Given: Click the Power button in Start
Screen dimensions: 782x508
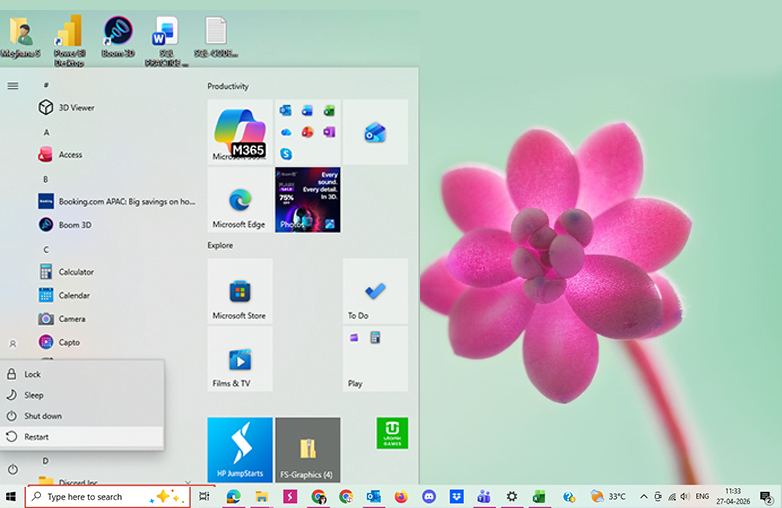Looking at the screenshot, I should (13, 469).
